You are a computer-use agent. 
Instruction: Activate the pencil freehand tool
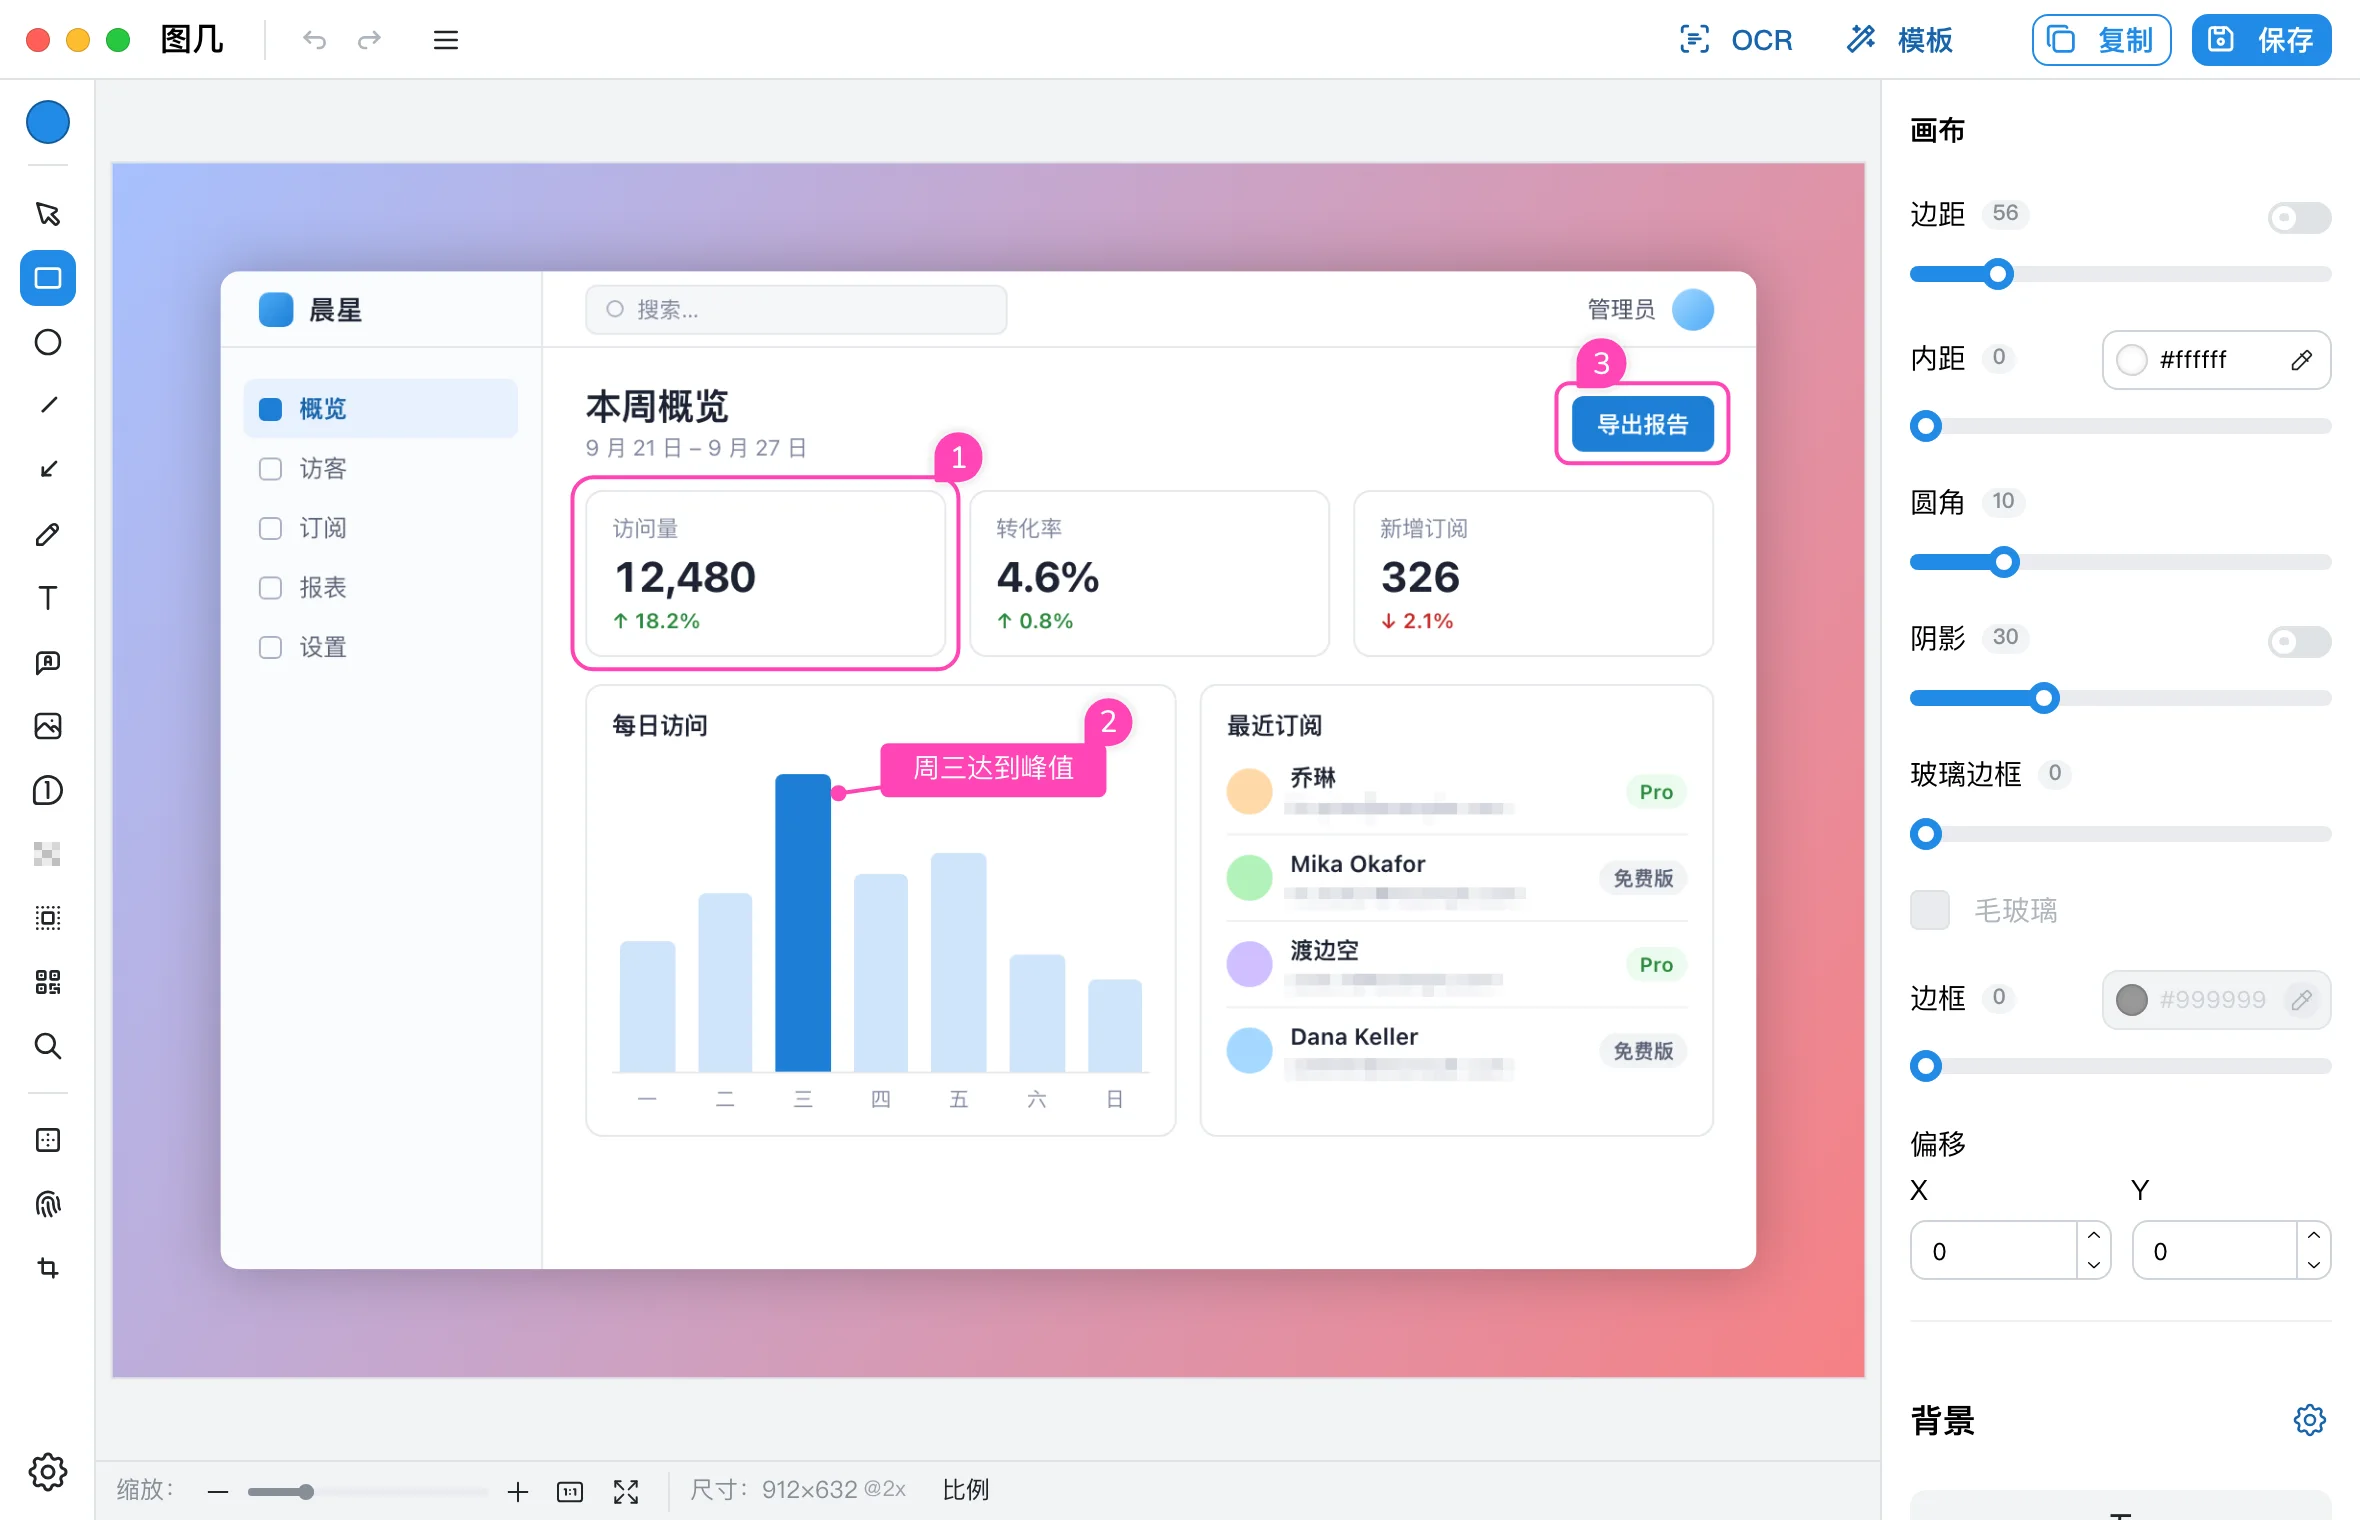(x=48, y=534)
